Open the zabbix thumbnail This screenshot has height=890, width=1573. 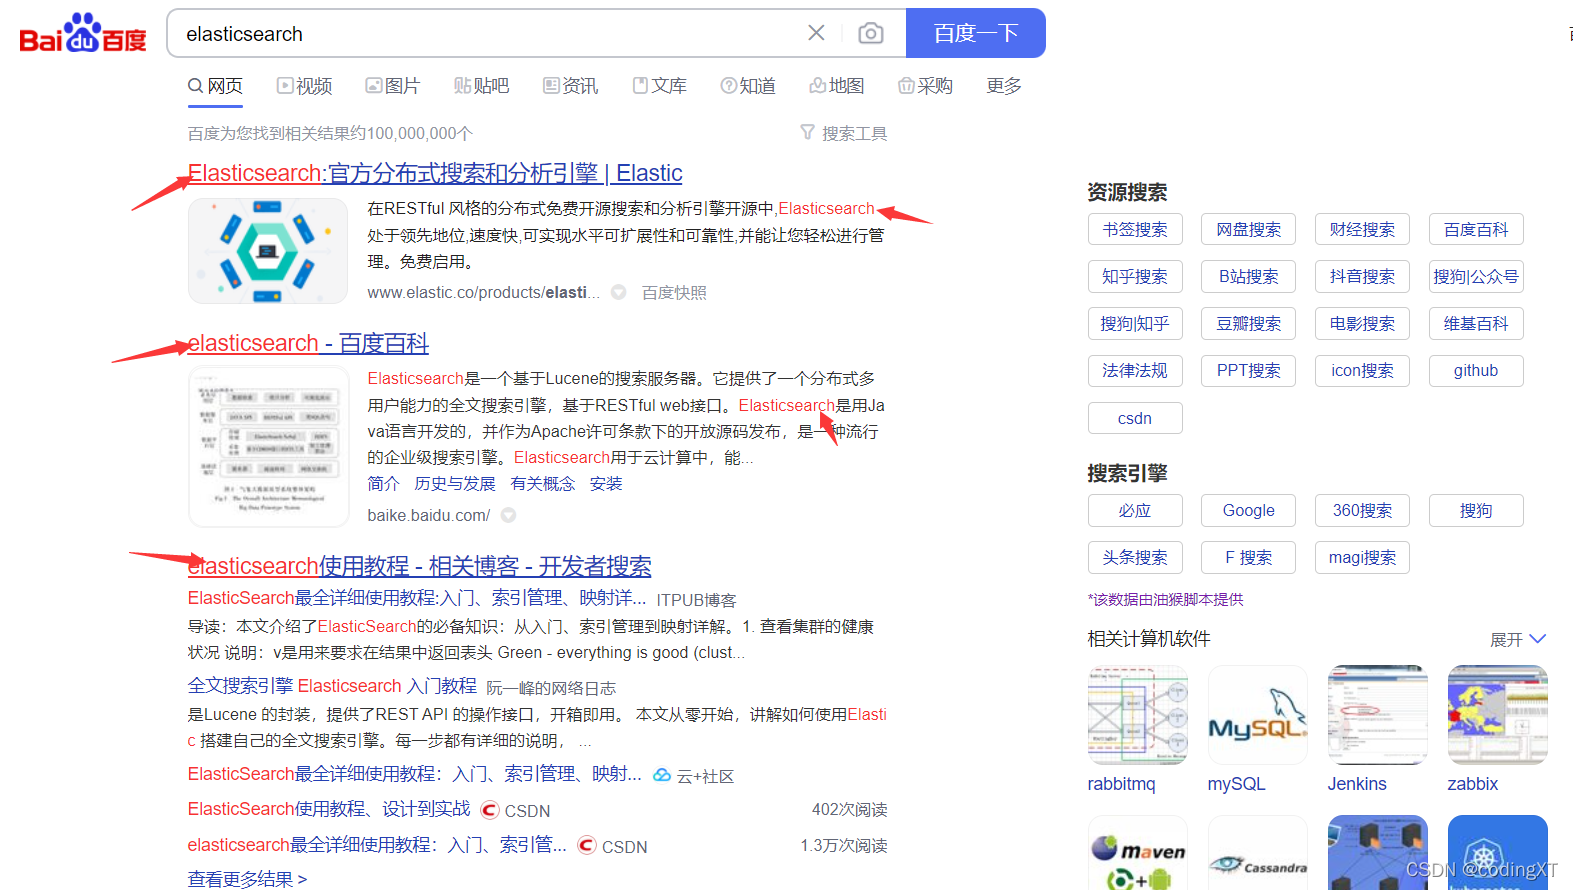pyautogui.click(x=1498, y=715)
